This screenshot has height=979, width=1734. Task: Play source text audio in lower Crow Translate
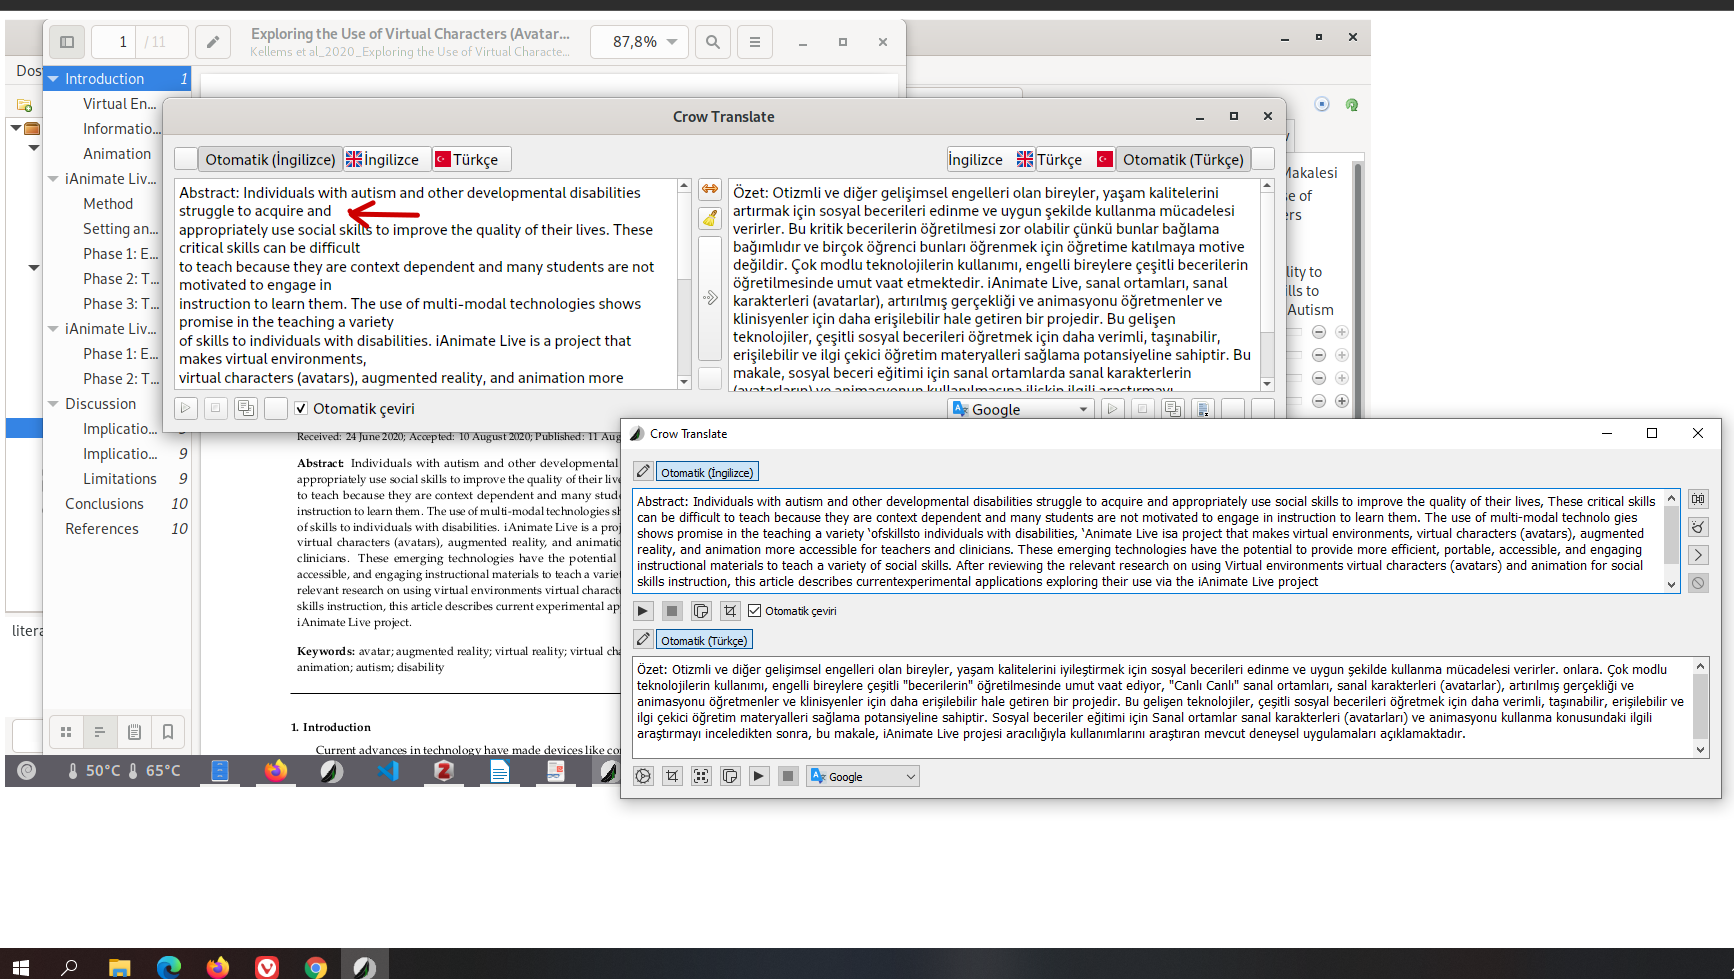click(x=643, y=611)
